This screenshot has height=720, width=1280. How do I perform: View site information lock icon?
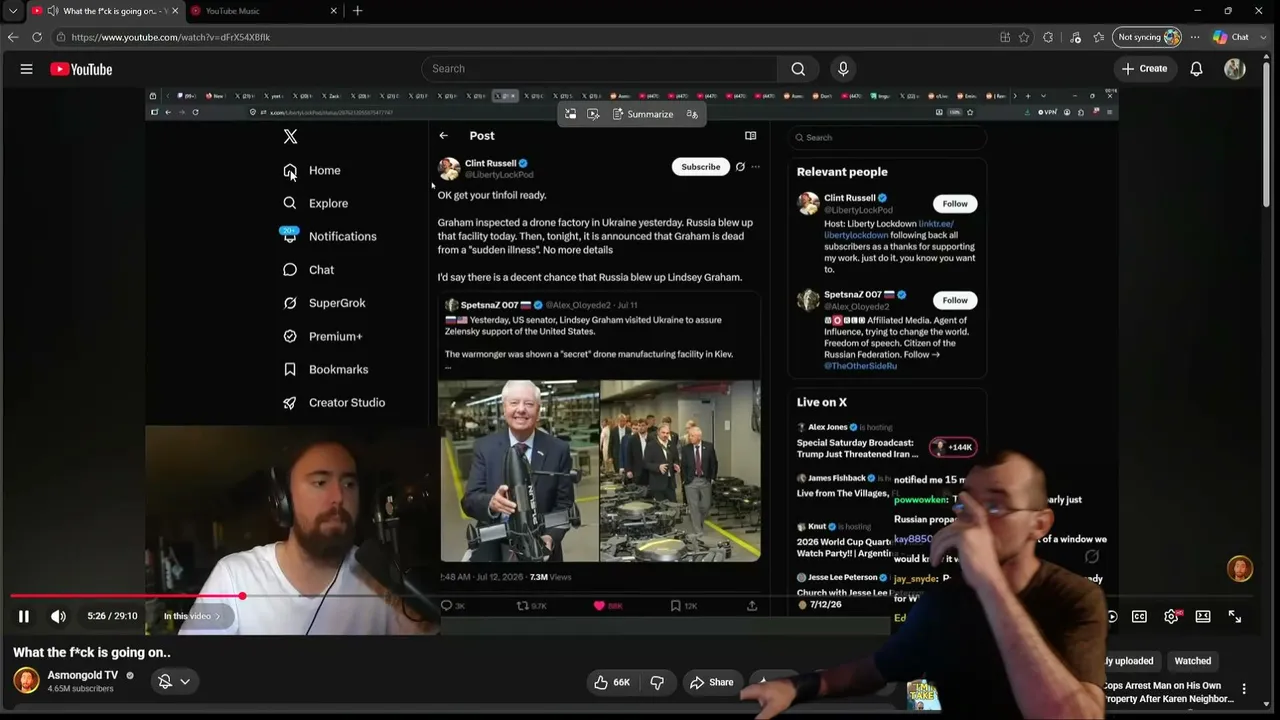pos(61,37)
